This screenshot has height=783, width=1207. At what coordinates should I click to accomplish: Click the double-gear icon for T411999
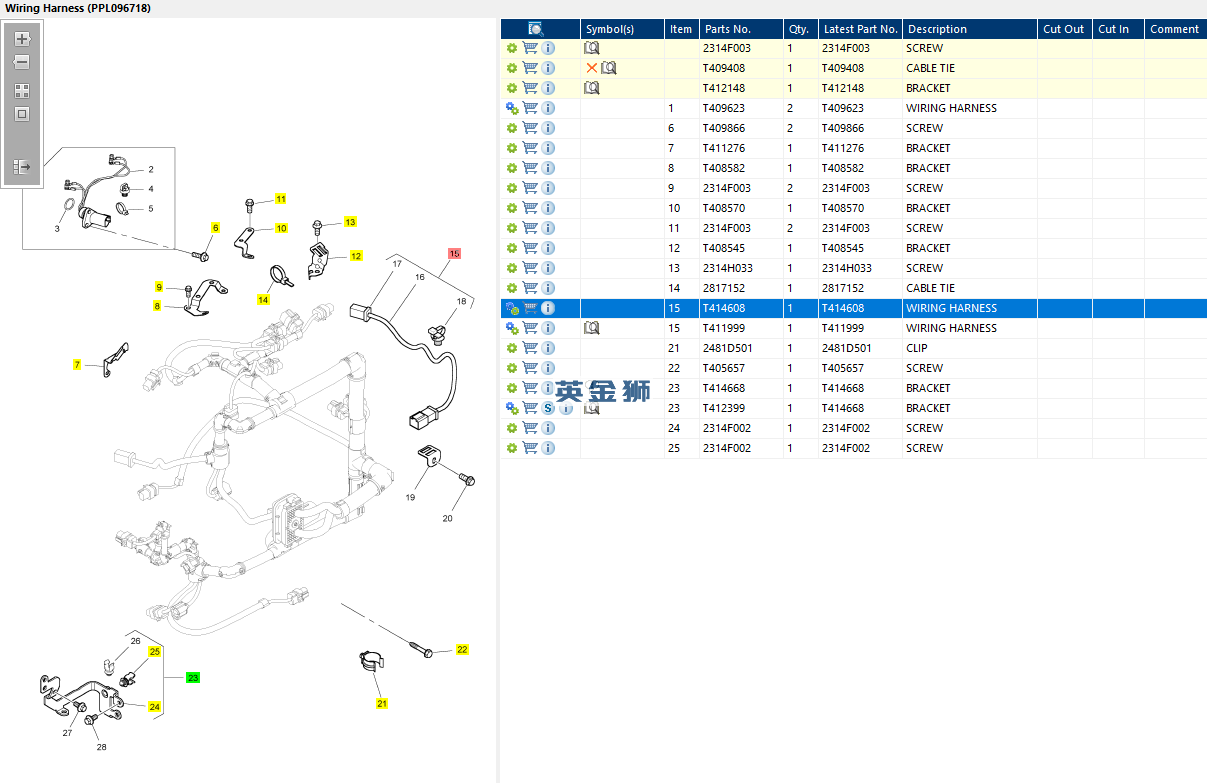(x=512, y=328)
